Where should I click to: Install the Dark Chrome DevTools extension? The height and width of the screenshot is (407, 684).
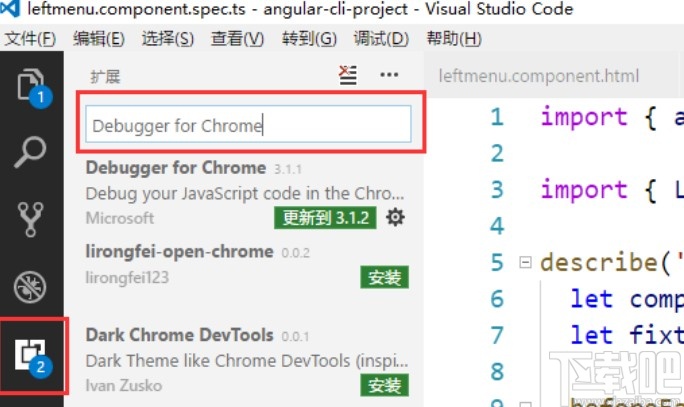(384, 385)
